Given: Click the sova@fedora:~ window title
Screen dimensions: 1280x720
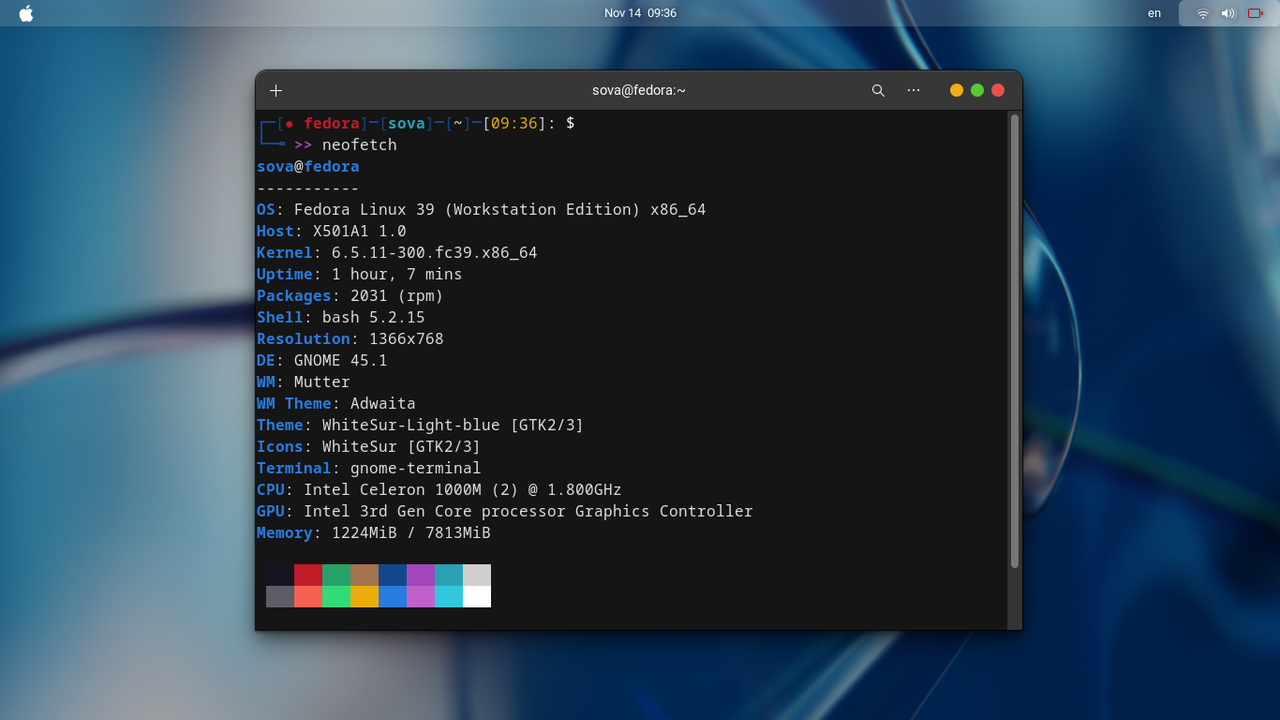Looking at the screenshot, I should [x=639, y=90].
